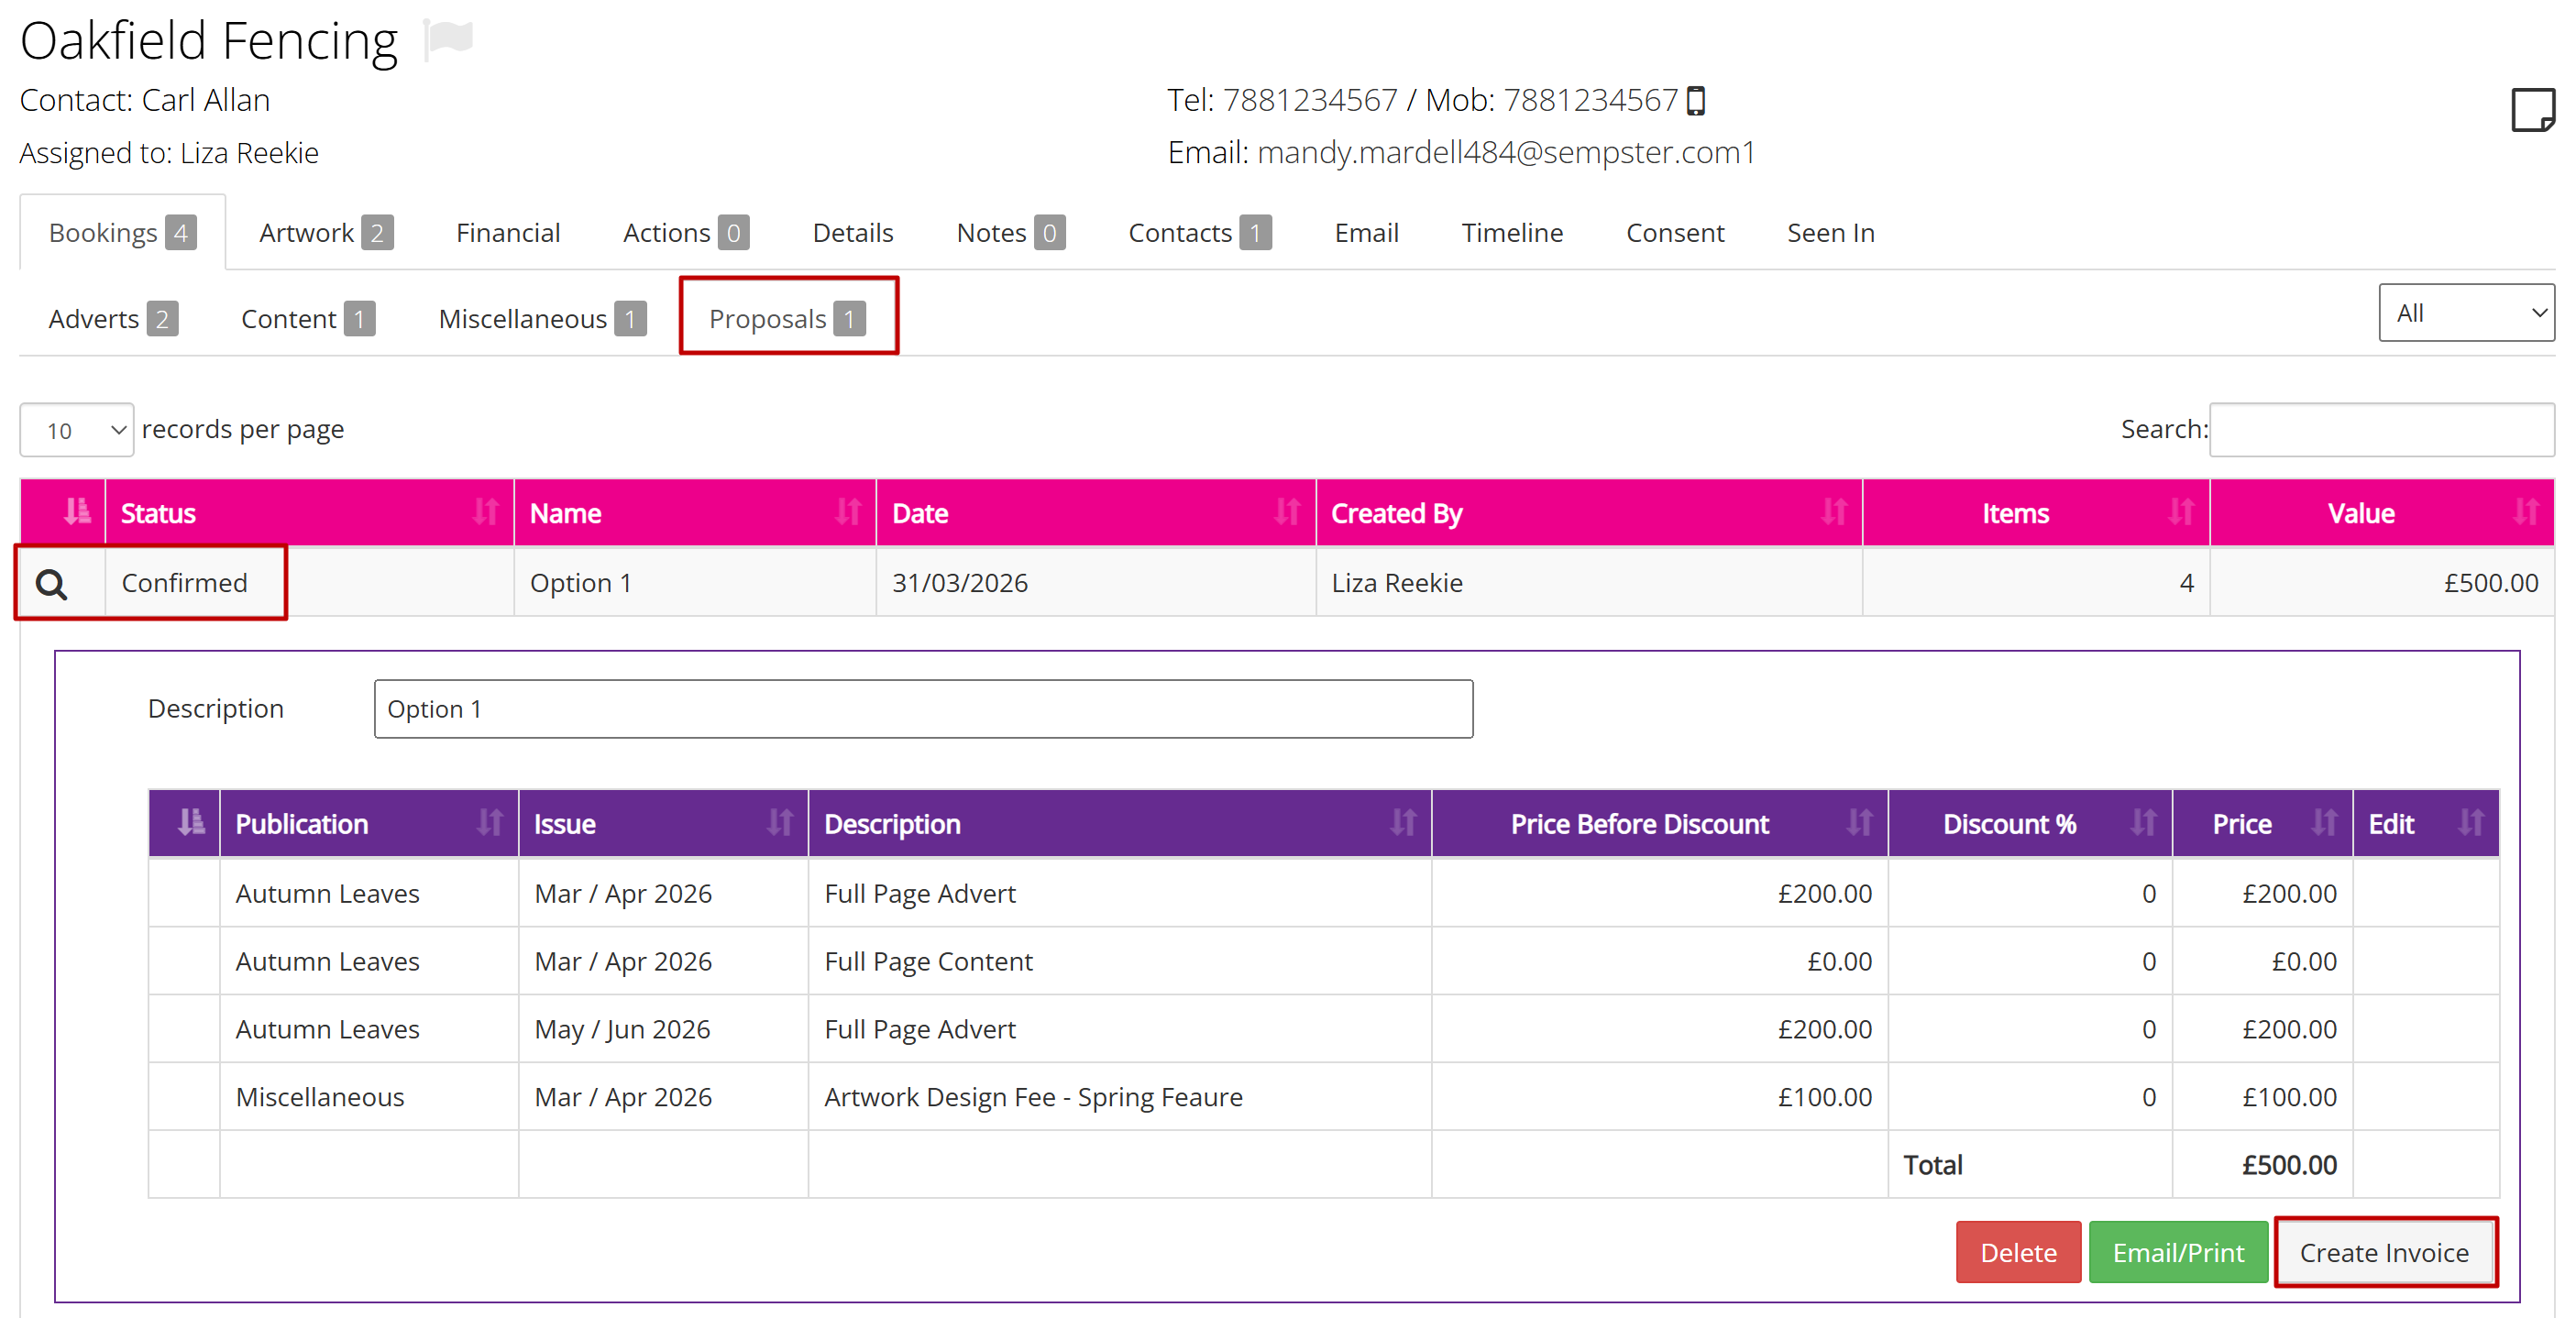Open the records per page dropdown
This screenshot has height=1318, width=2576.
77,430
